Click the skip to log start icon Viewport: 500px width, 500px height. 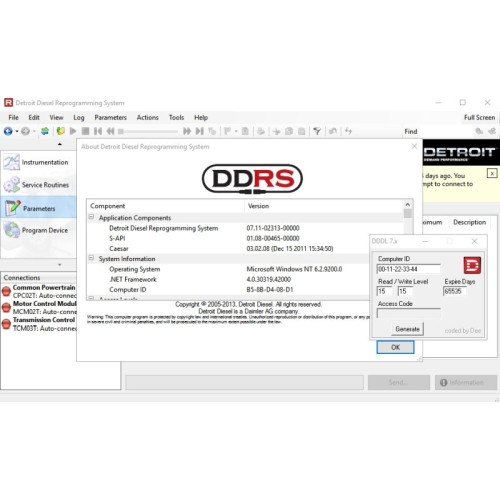[98, 131]
